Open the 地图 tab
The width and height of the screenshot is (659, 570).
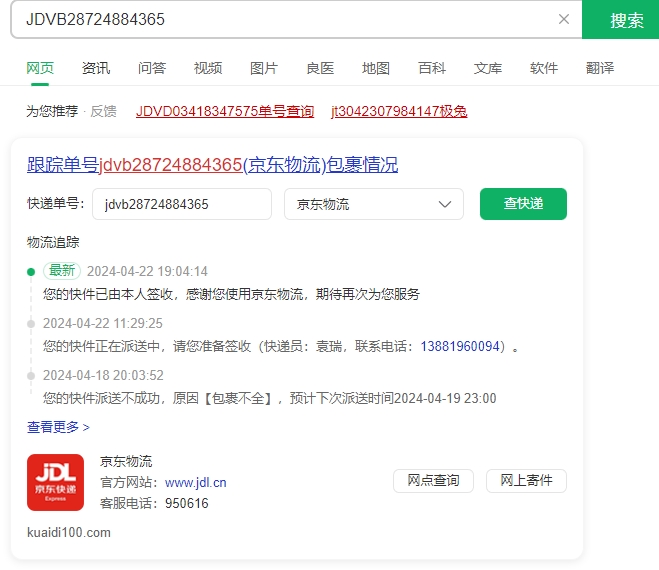point(376,68)
